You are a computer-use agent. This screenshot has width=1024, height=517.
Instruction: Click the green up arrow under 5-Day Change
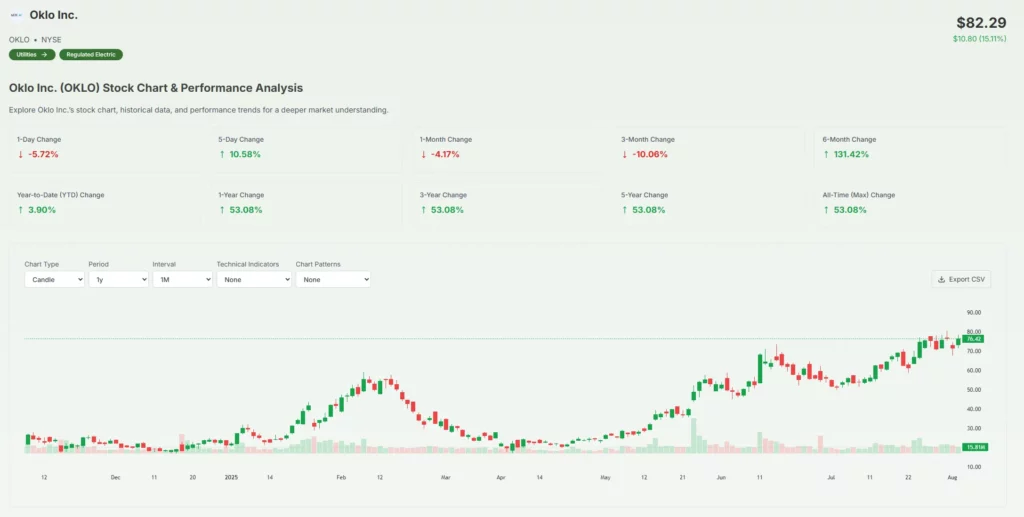click(x=222, y=154)
